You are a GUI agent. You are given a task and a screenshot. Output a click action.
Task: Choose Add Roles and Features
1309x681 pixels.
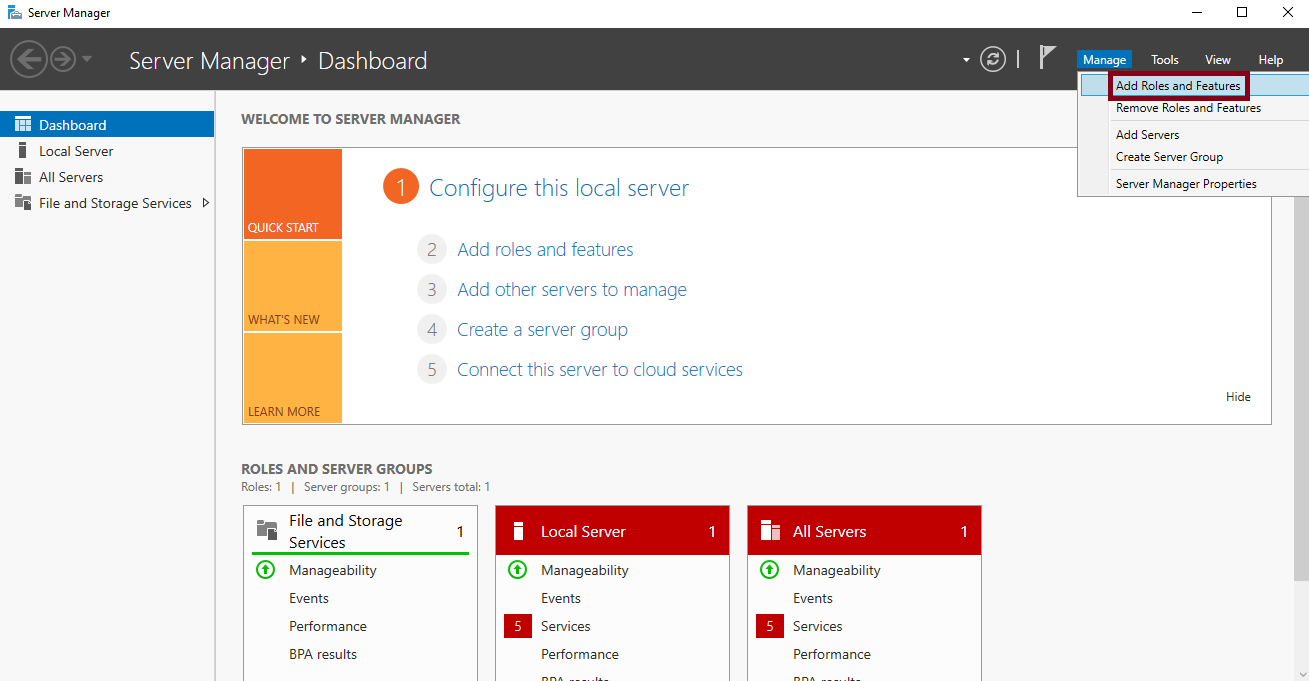(x=1178, y=86)
